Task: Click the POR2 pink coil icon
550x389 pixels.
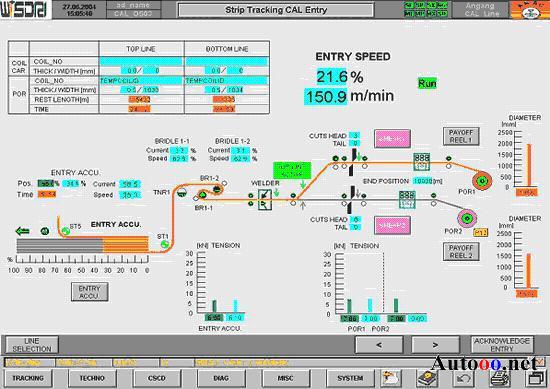Action: point(467,218)
